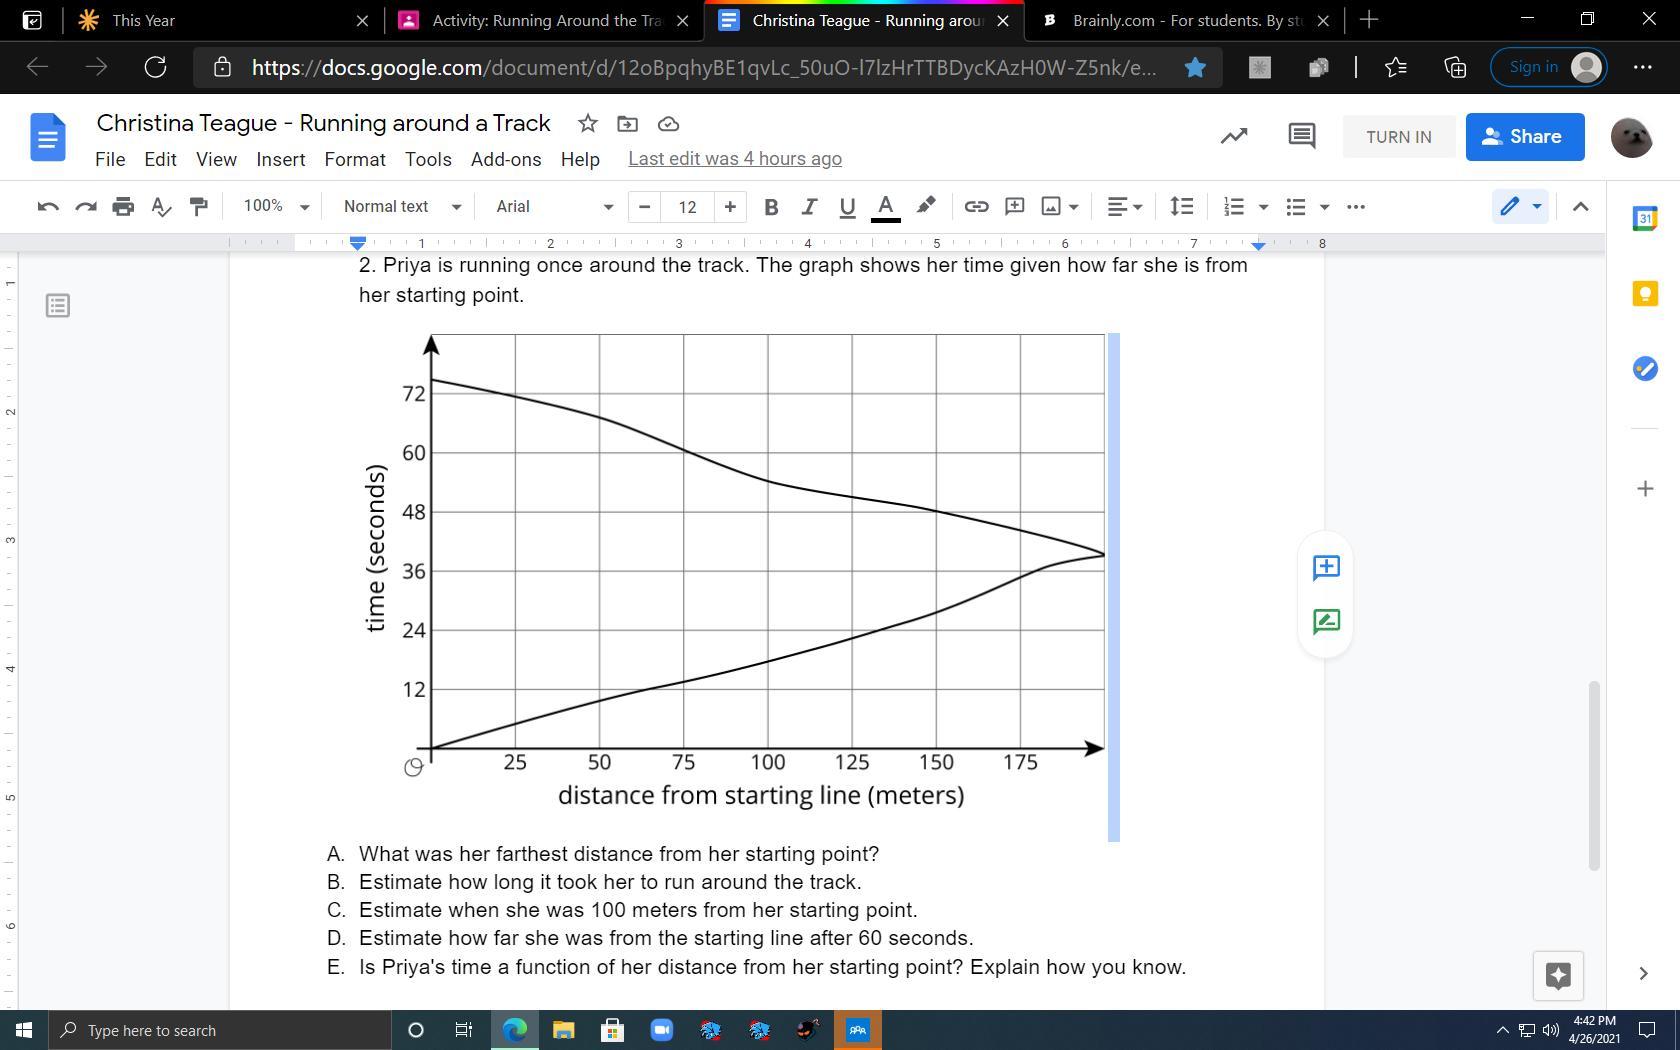
Task: Collapse the side panel with the arrow
Action: tap(1643, 974)
